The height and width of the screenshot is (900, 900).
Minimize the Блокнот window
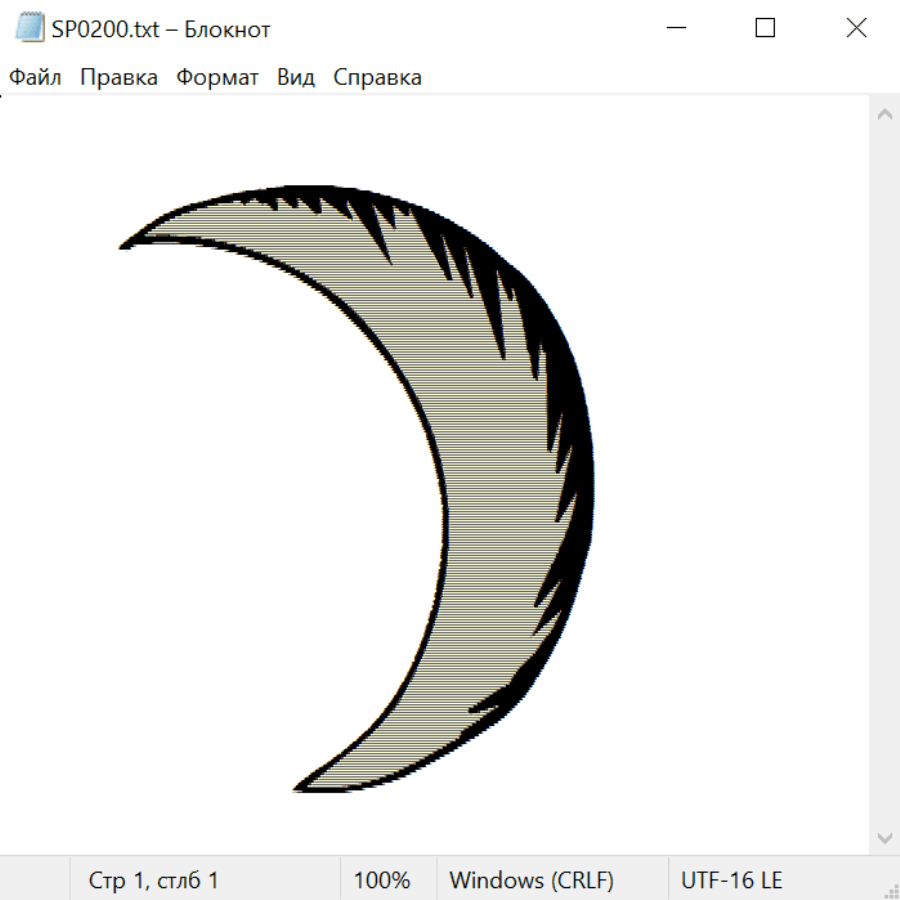(x=675, y=29)
